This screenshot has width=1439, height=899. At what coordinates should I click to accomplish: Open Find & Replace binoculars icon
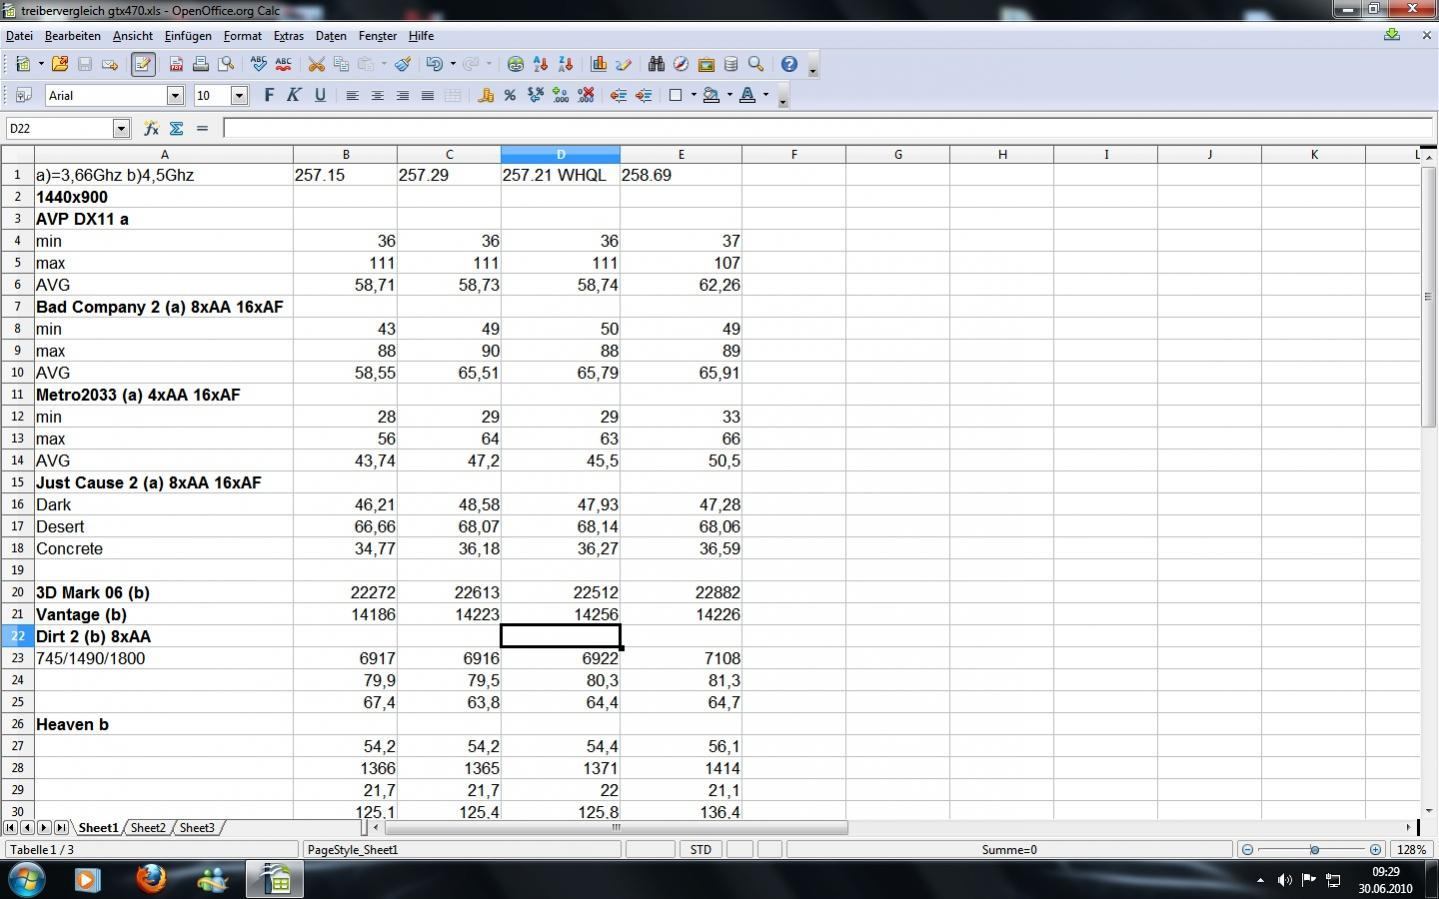pos(656,64)
